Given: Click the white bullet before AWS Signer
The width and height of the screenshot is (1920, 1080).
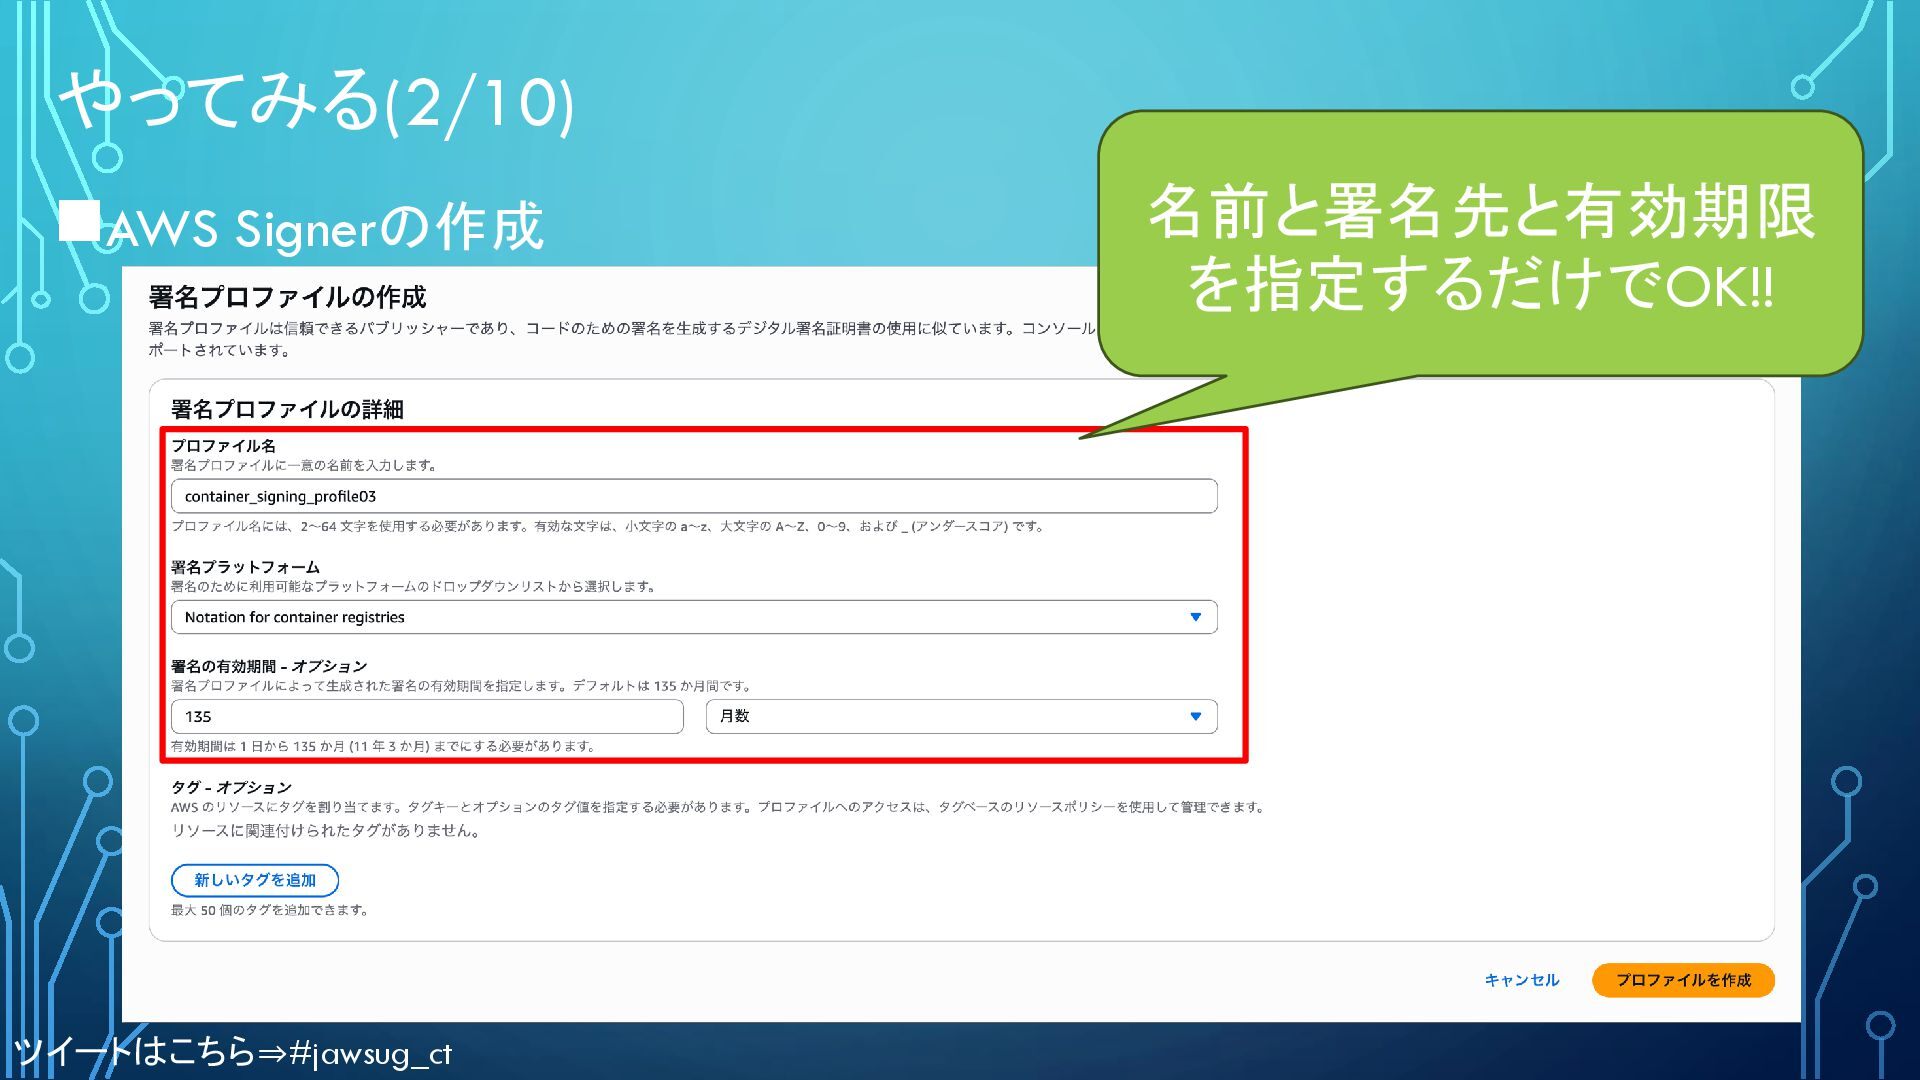Looking at the screenshot, I should coord(78,221).
